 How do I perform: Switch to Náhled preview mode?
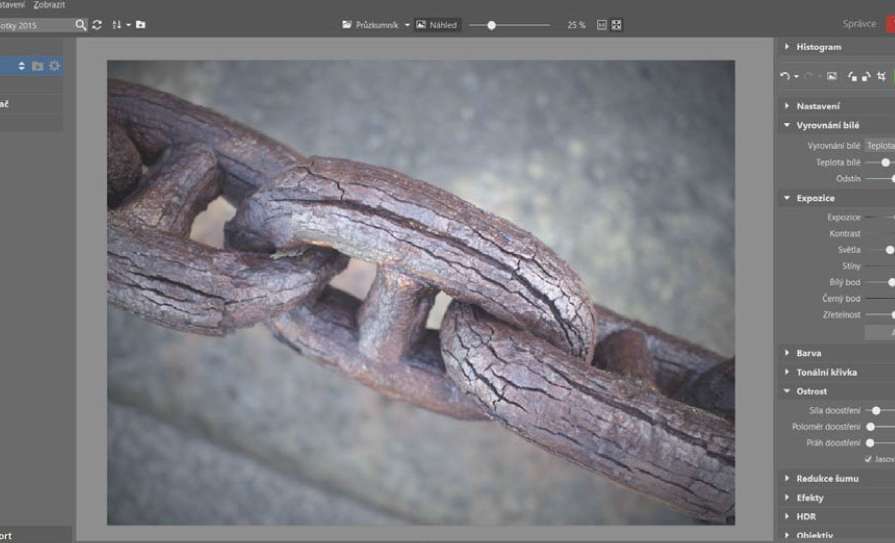(437, 25)
